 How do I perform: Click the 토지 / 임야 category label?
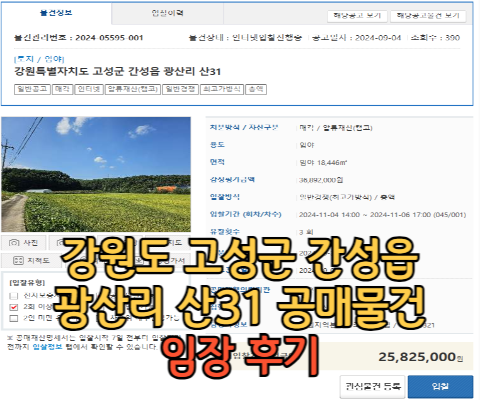[39, 59]
